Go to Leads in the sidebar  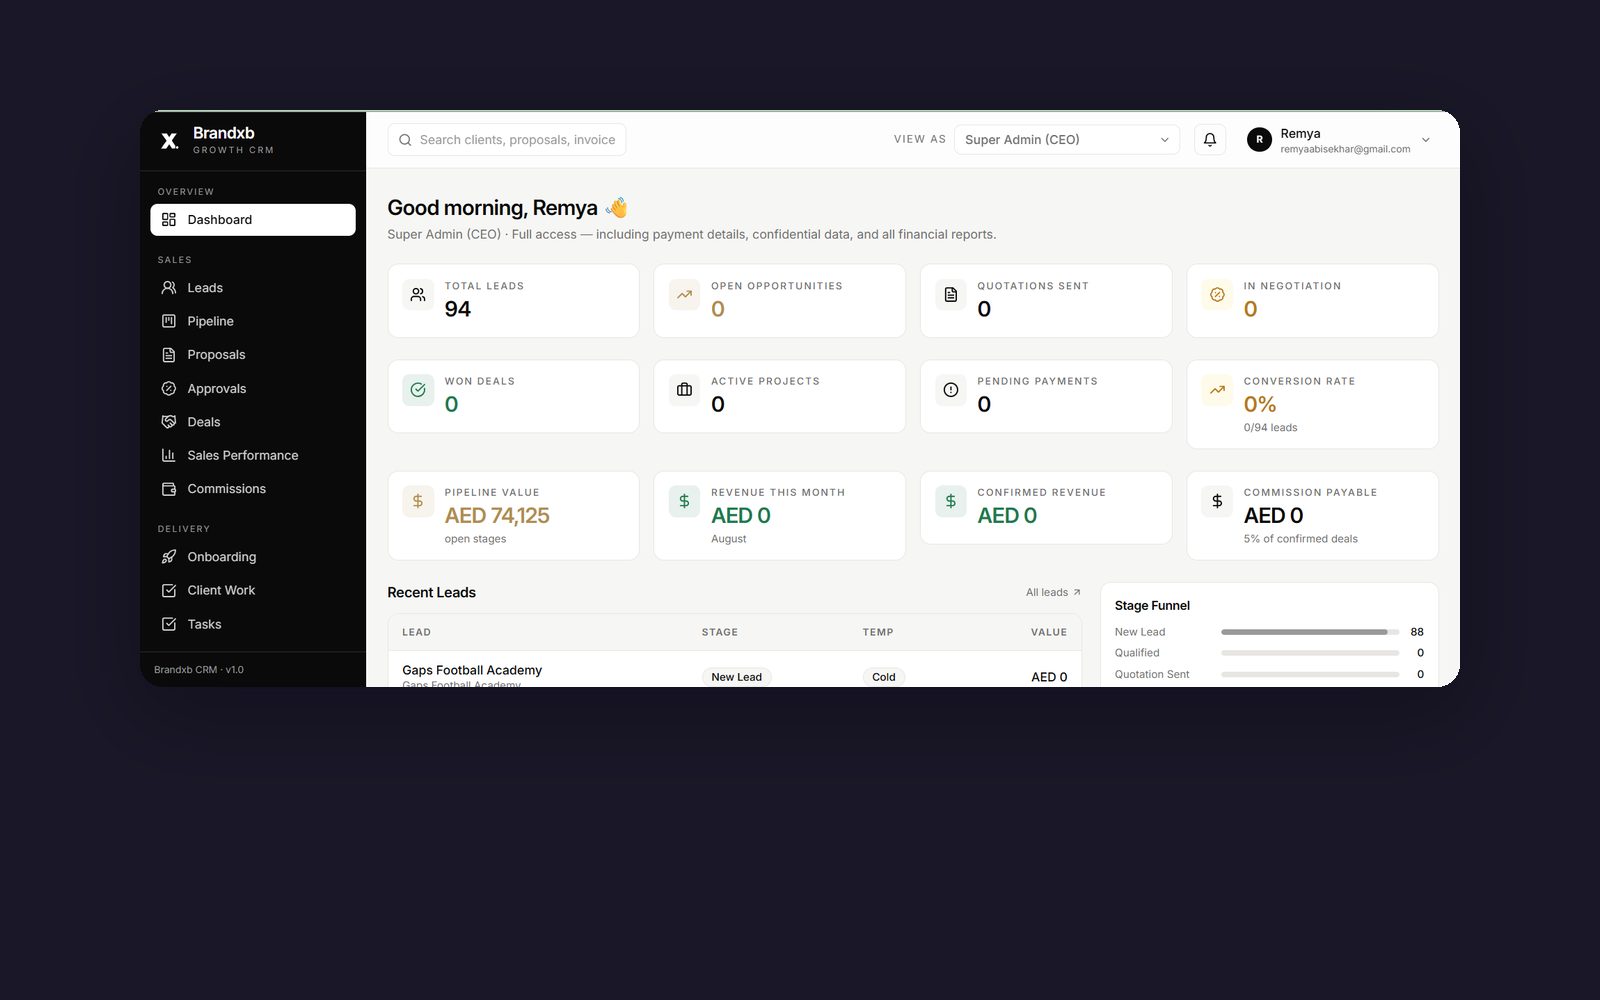coord(253,288)
